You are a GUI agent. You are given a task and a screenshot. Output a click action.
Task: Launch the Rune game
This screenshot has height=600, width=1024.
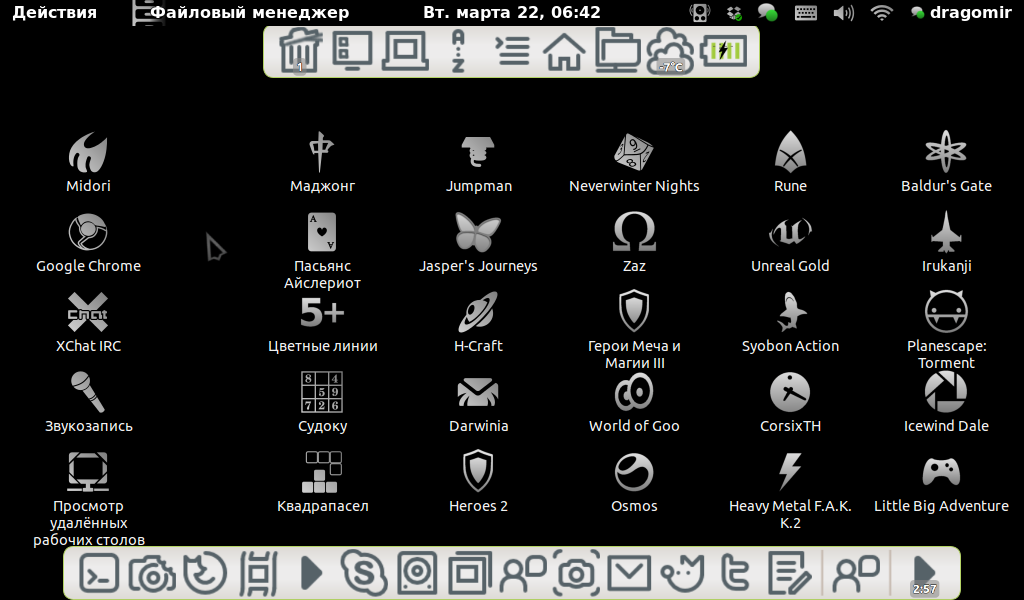[790, 153]
